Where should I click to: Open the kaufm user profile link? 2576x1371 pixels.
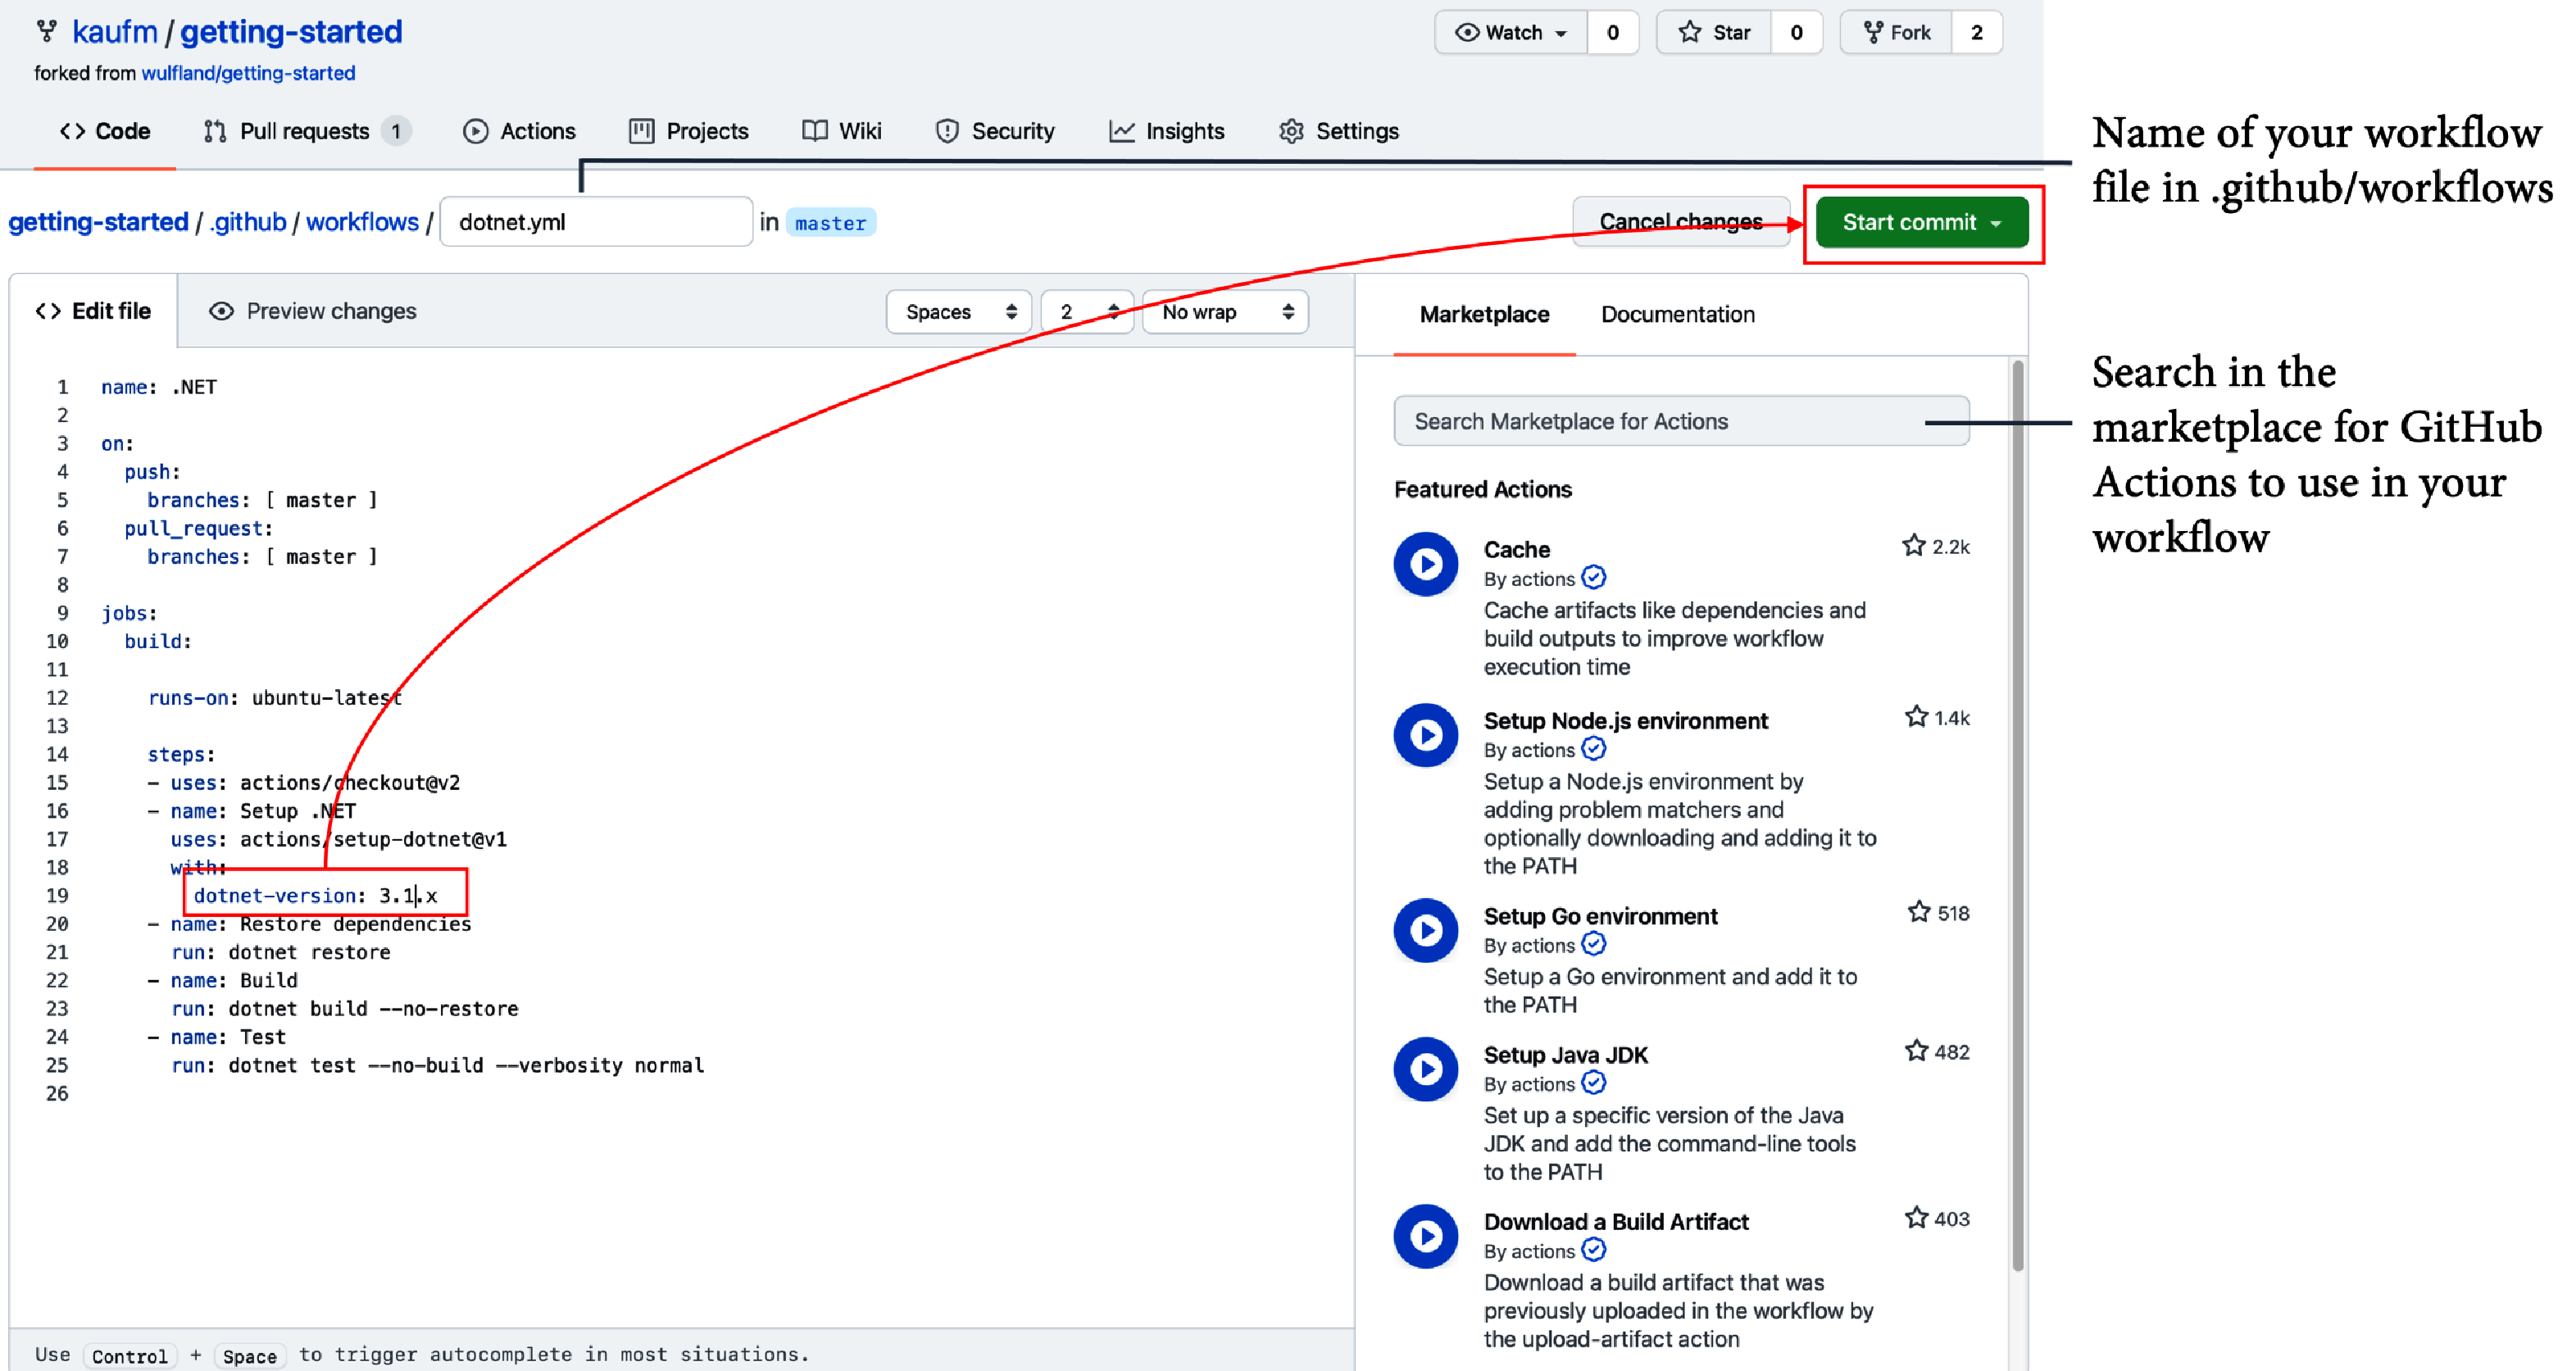(x=115, y=31)
